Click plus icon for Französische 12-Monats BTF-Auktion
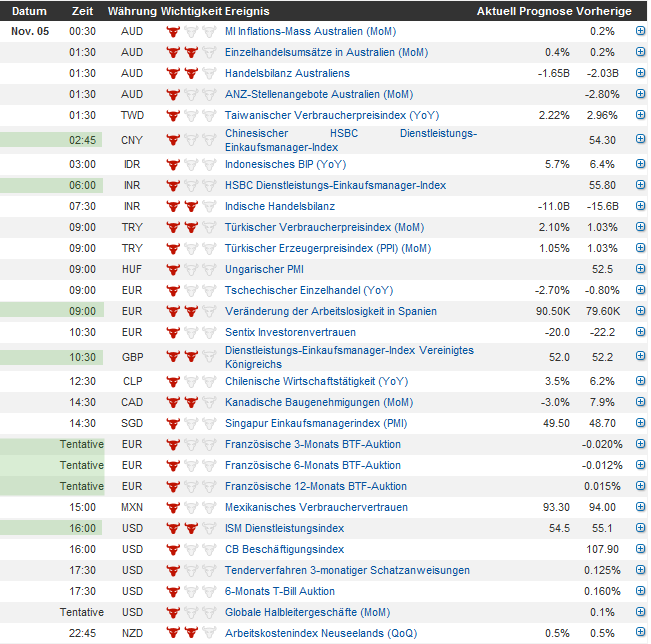The image size is (651, 644). (640, 486)
